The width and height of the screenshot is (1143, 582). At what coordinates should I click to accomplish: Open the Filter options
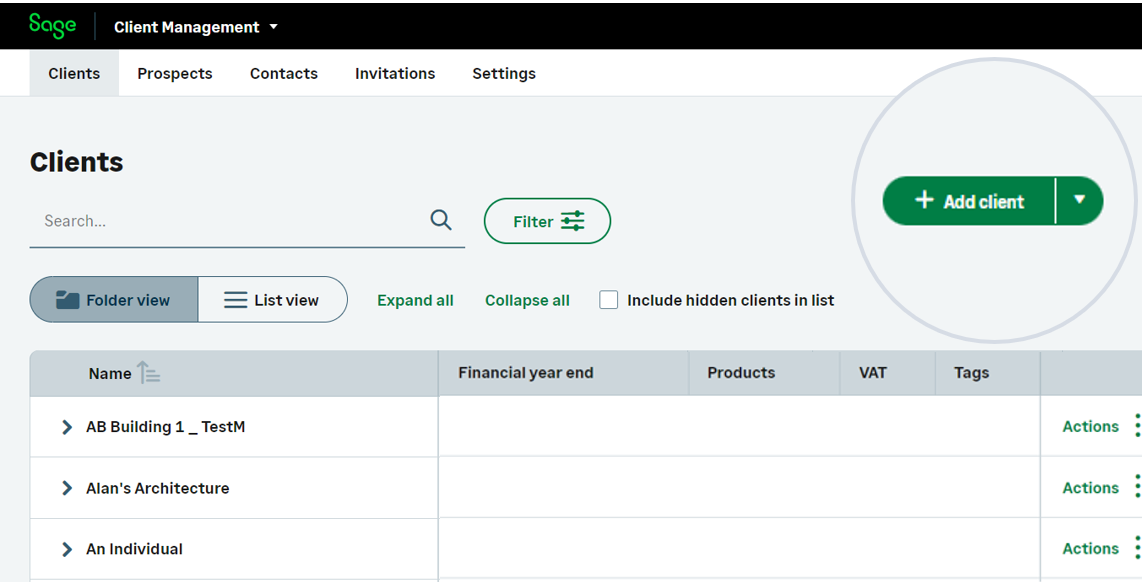click(x=547, y=221)
